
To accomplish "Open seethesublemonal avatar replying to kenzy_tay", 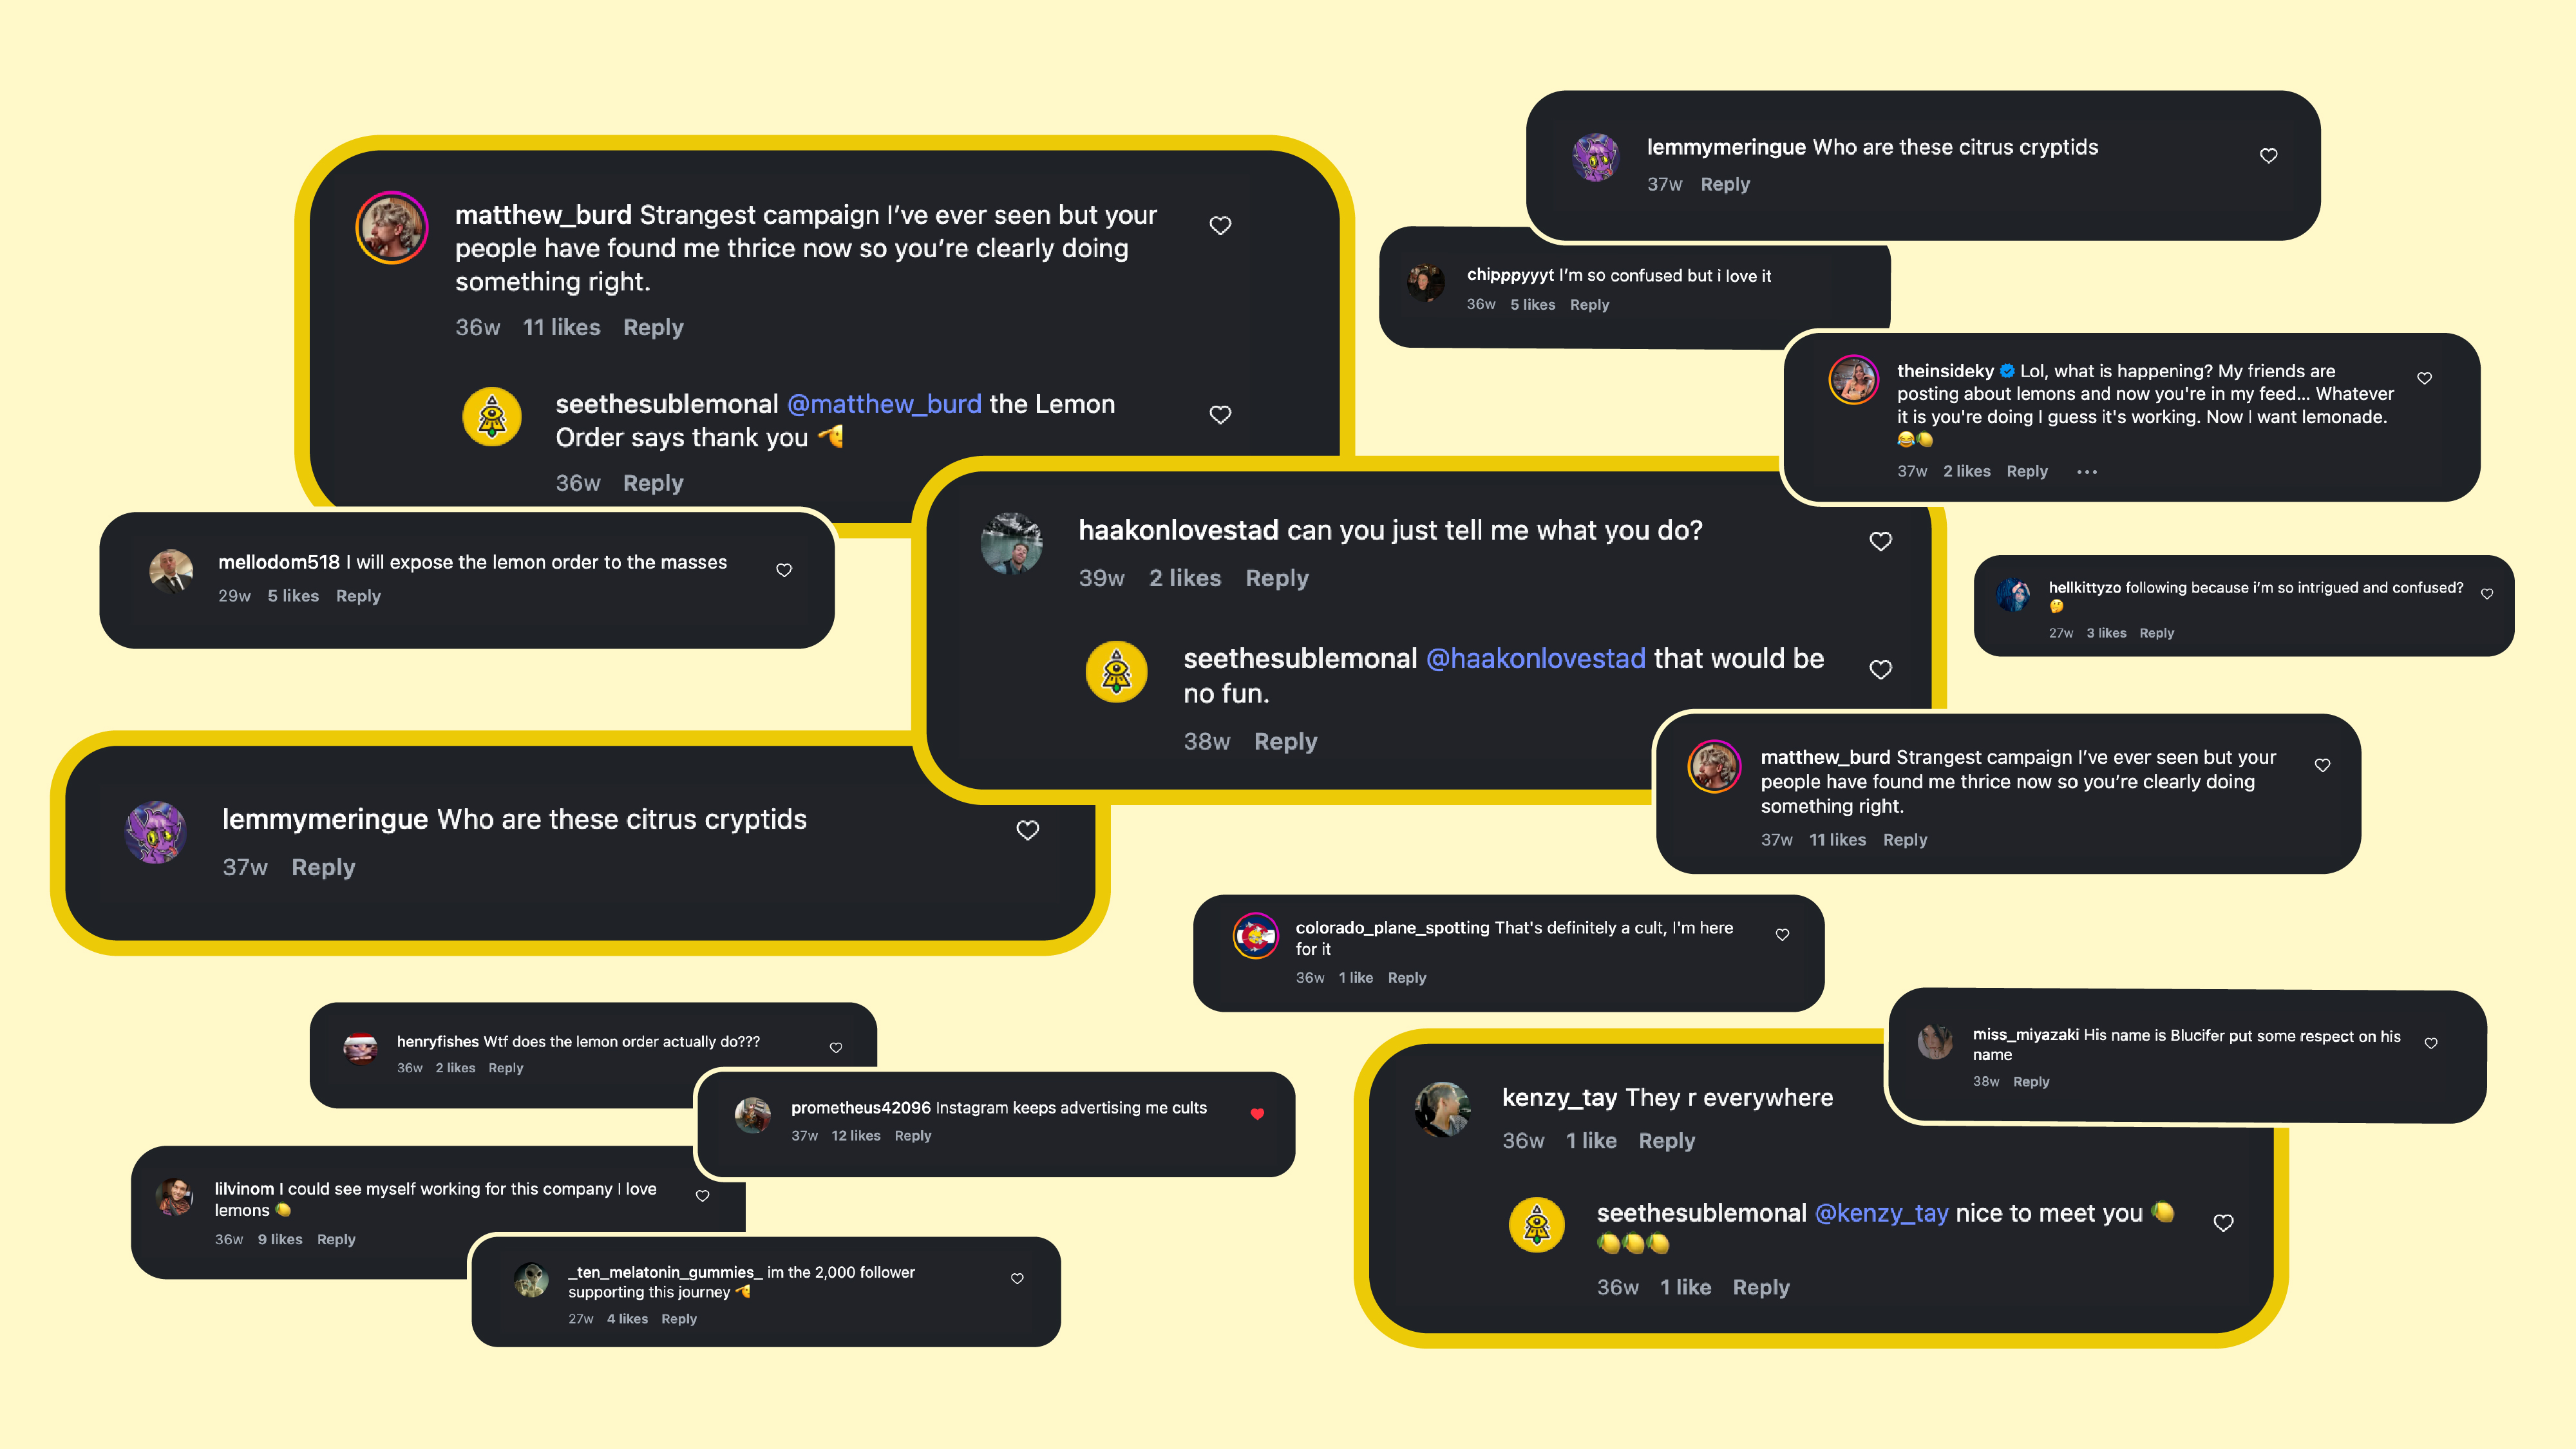I will [x=1536, y=1224].
